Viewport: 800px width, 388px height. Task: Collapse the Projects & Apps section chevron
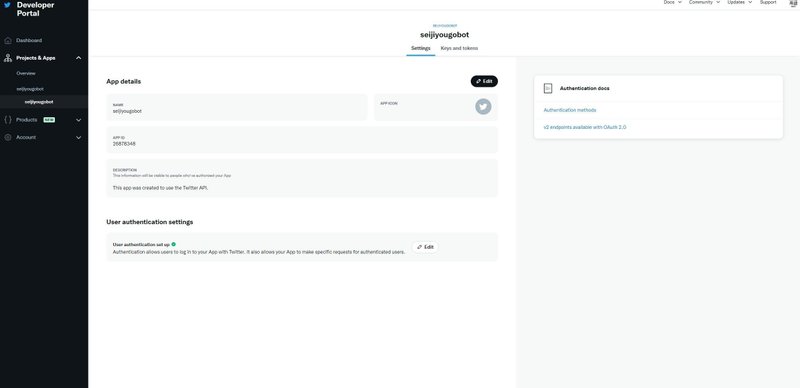(x=79, y=58)
